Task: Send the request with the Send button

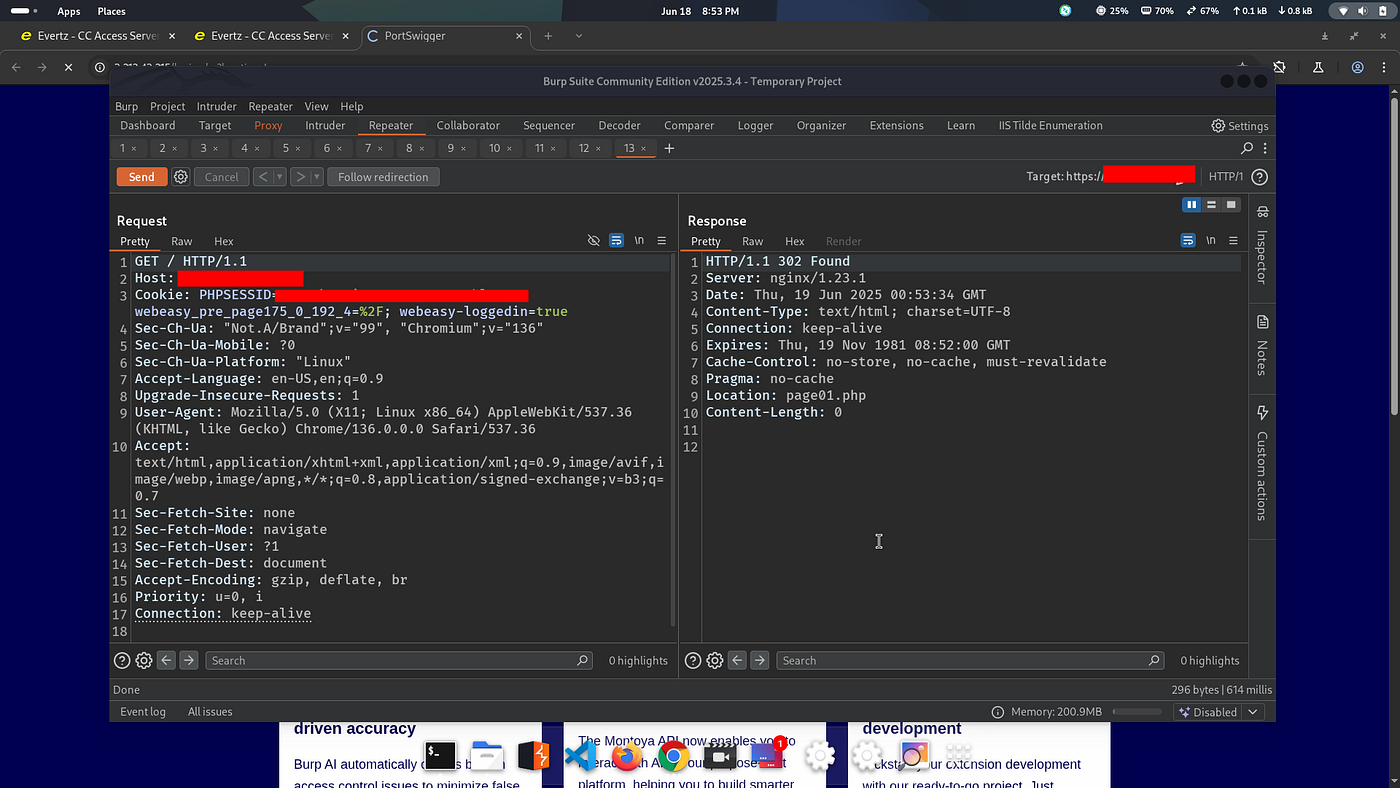Action: pyautogui.click(x=142, y=177)
